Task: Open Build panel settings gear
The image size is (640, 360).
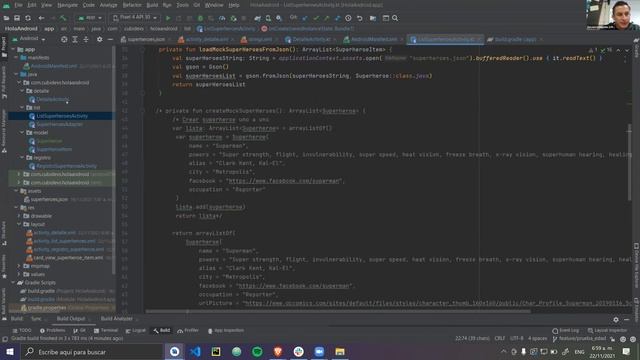Action: pos(616,320)
